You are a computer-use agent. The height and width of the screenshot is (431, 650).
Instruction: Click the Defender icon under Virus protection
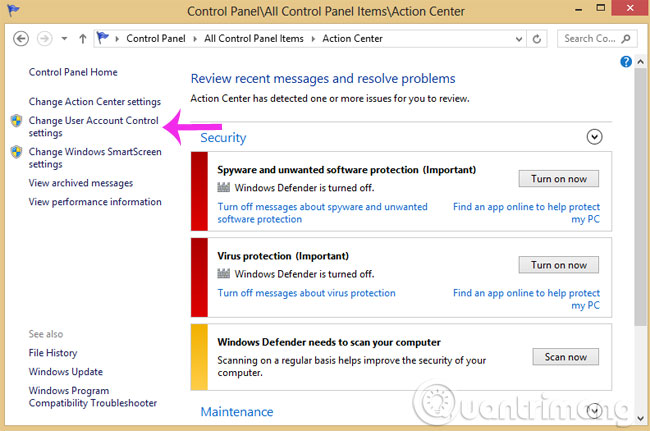223,274
